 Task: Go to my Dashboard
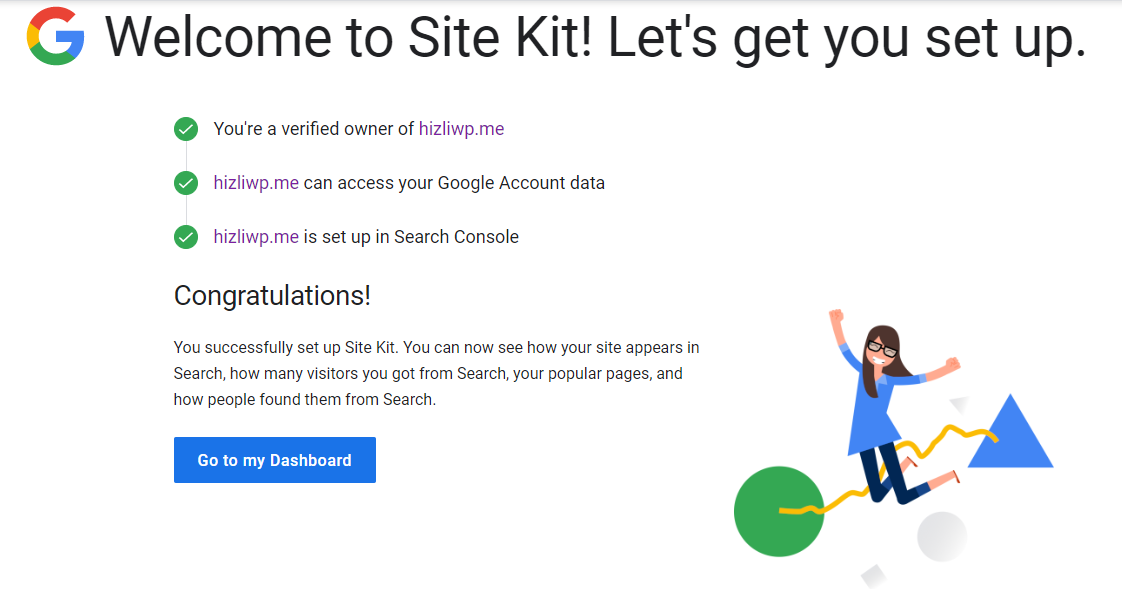pos(275,460)
